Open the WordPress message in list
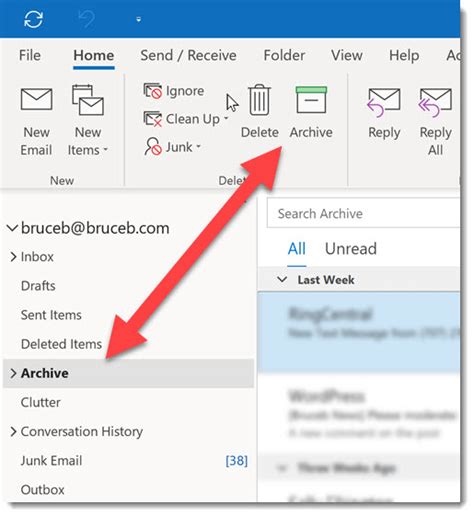Image resolution: width=474 pixels, height=516 pixels. pos(359,413)
